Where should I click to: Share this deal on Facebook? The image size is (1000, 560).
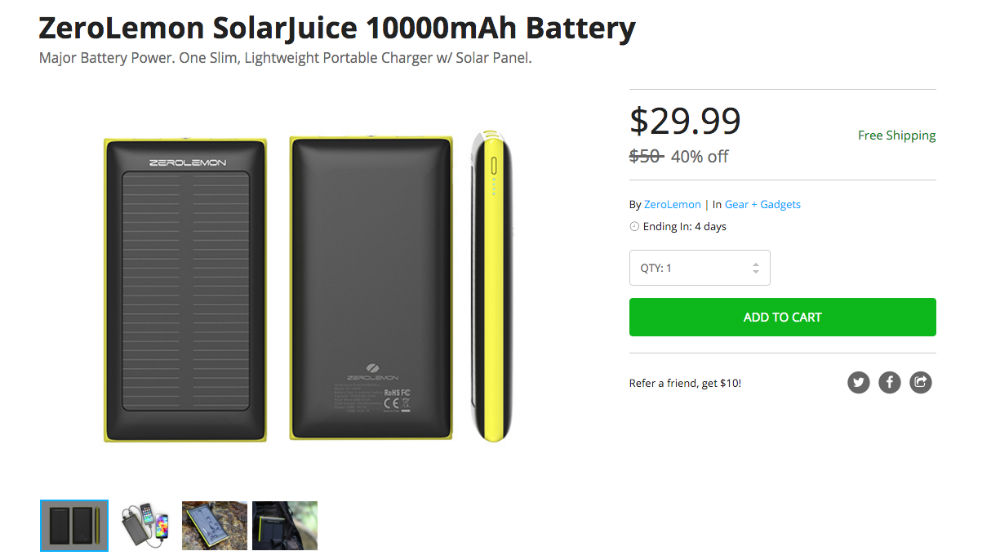click(889, 382)
